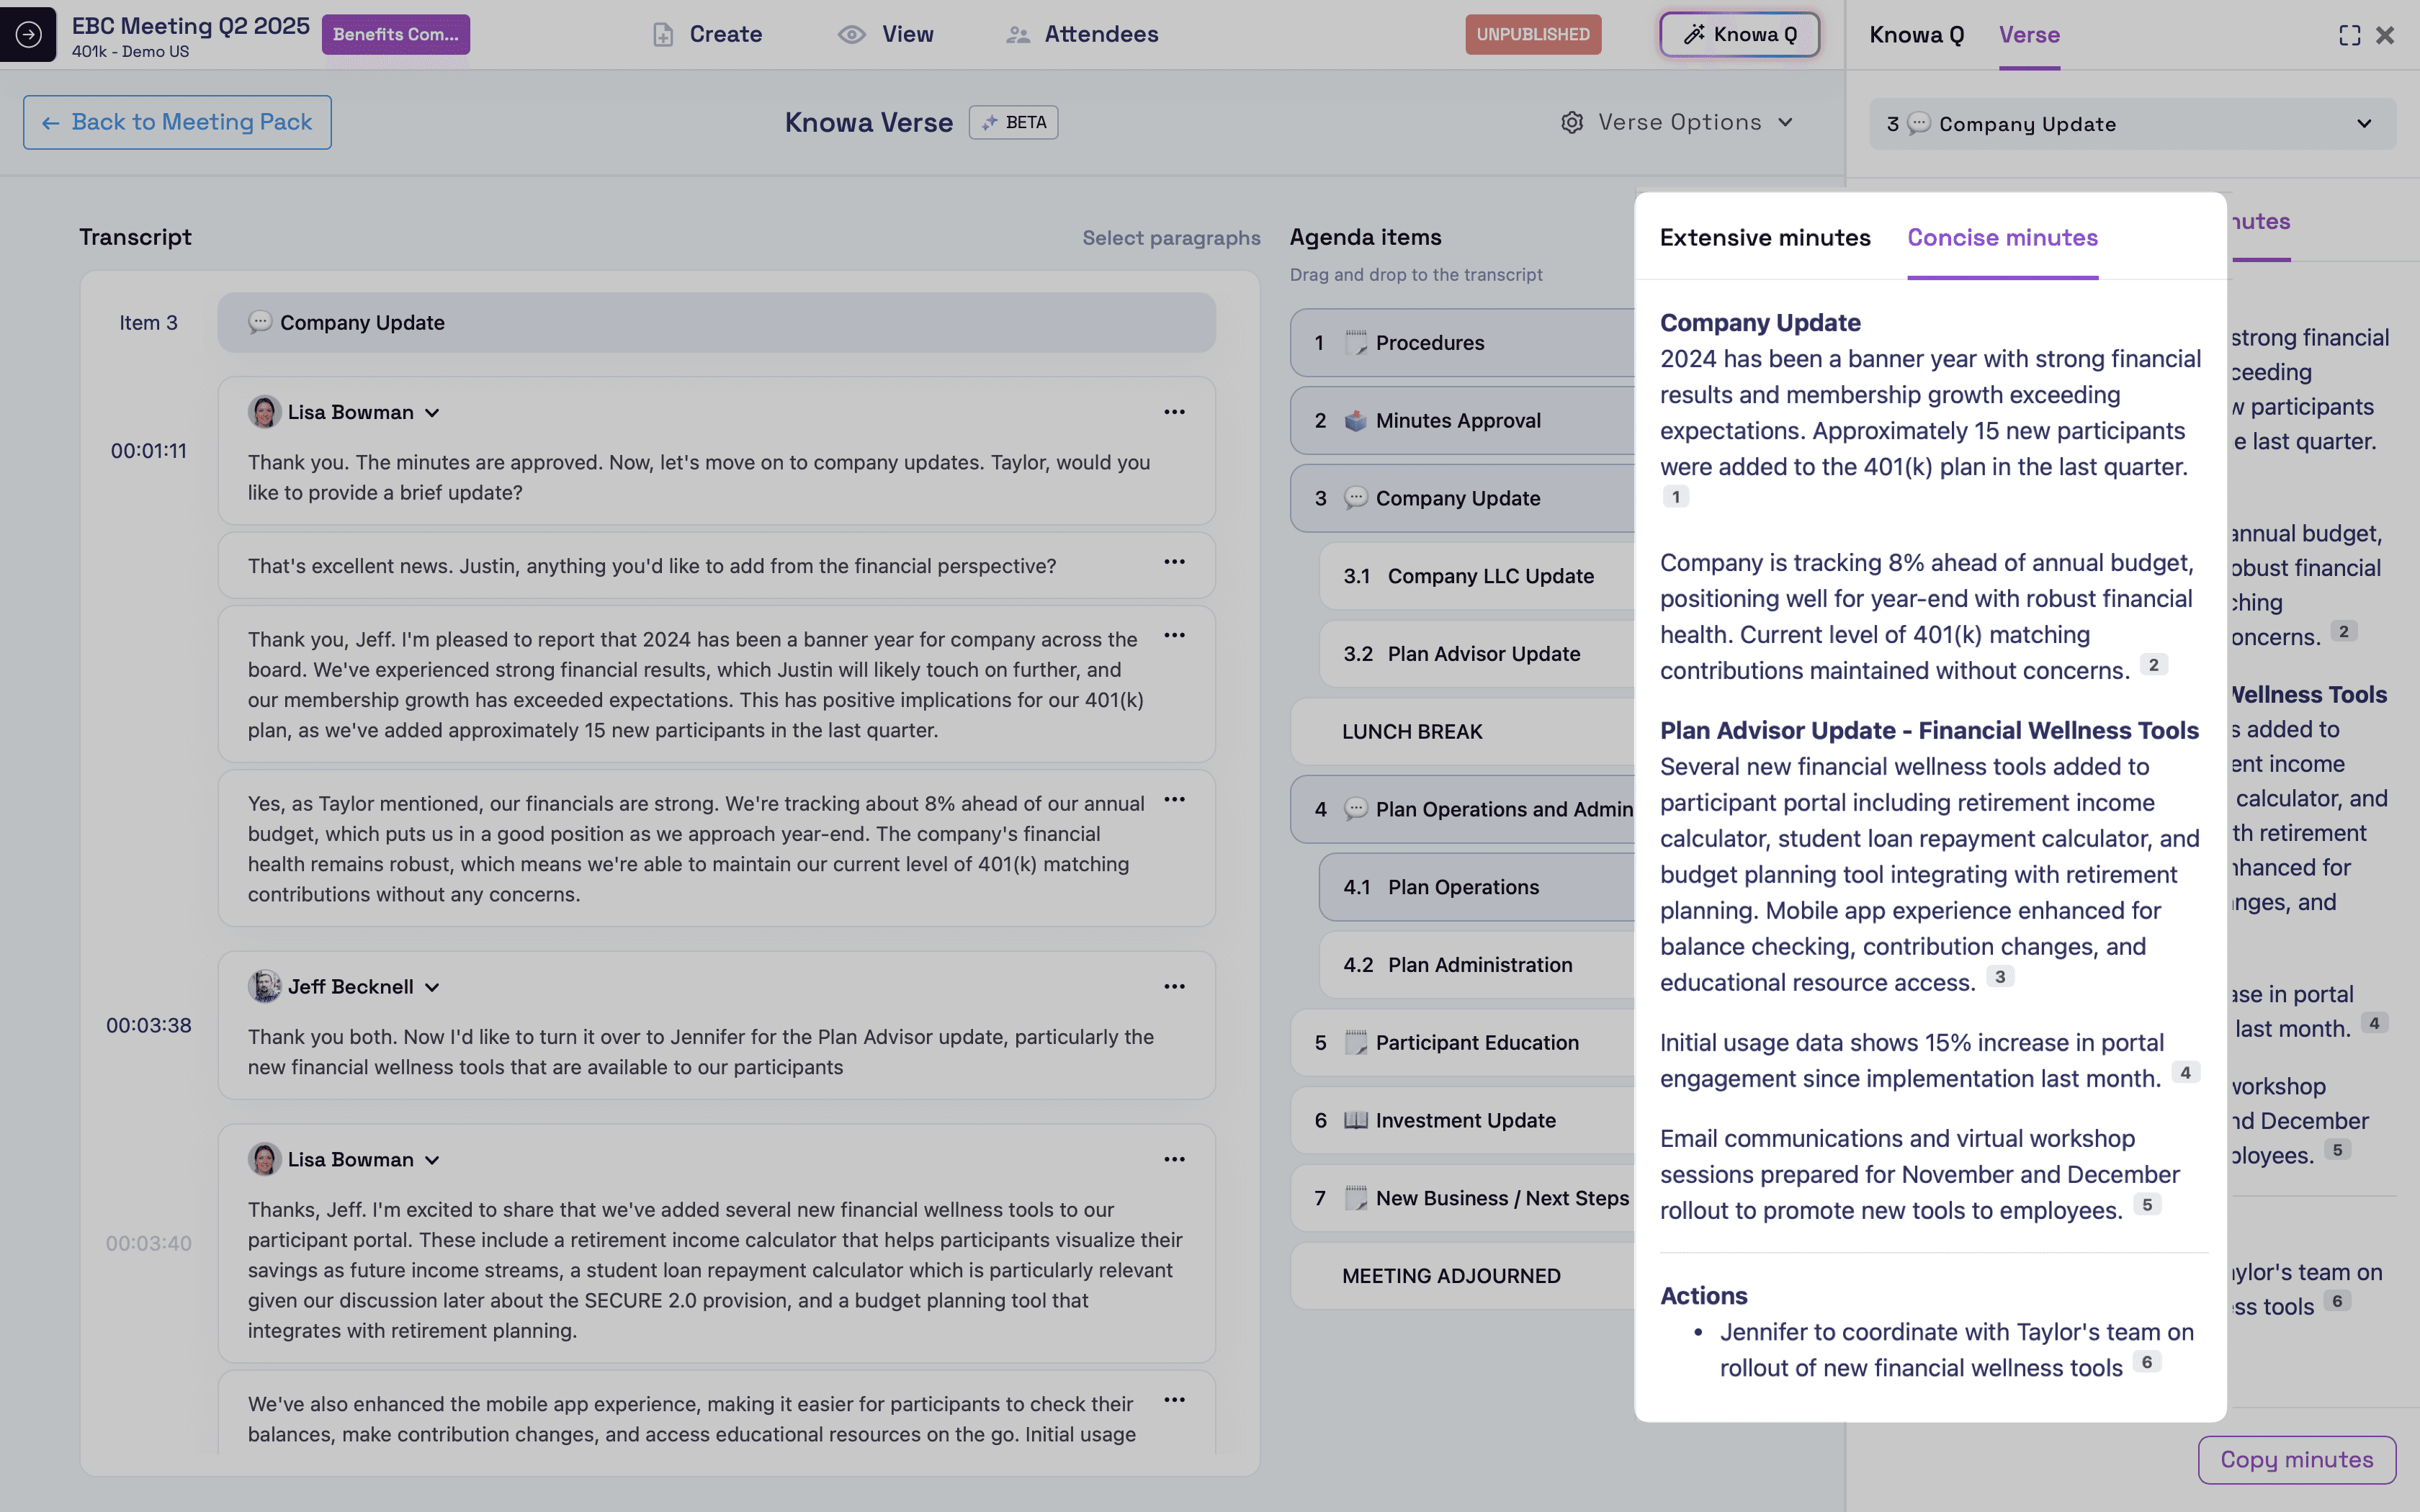The width and height of the screenshot is (2420, 1512).
Task: Expand Jeff Becknell speaker dropdown
Action: coord(432,987)
